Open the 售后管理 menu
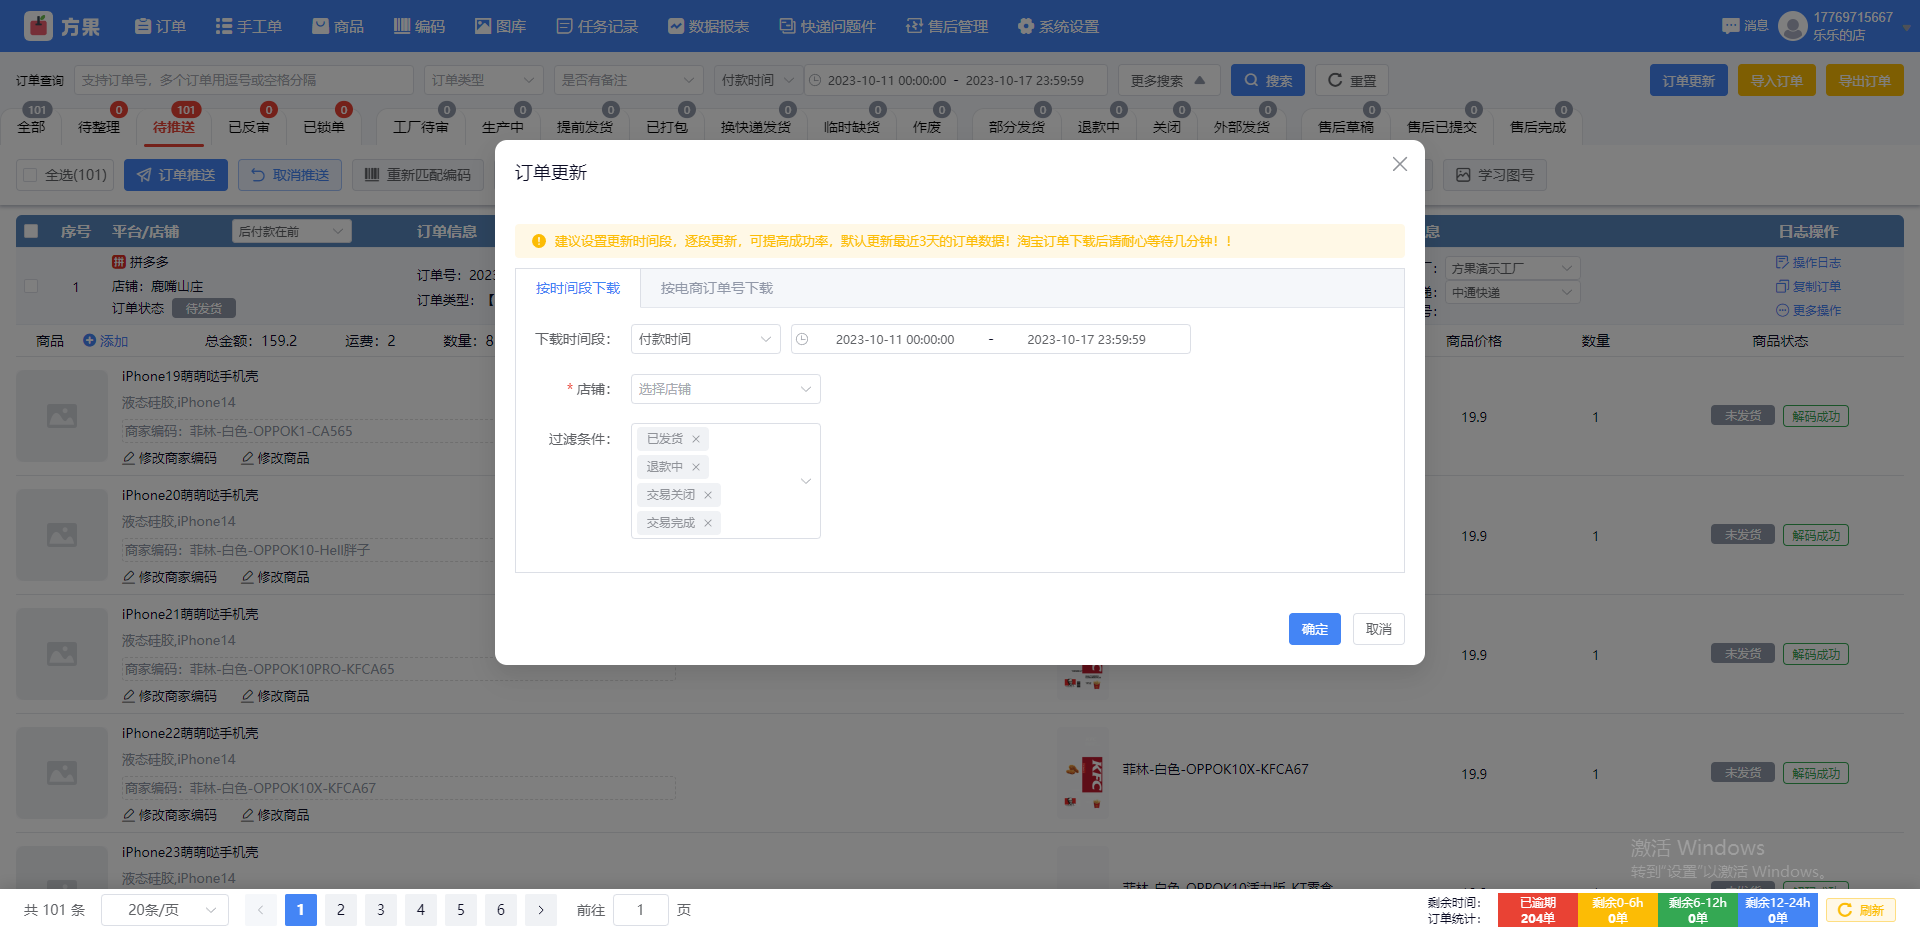Viewport: 1920px width, 931px height. (947, 26)
